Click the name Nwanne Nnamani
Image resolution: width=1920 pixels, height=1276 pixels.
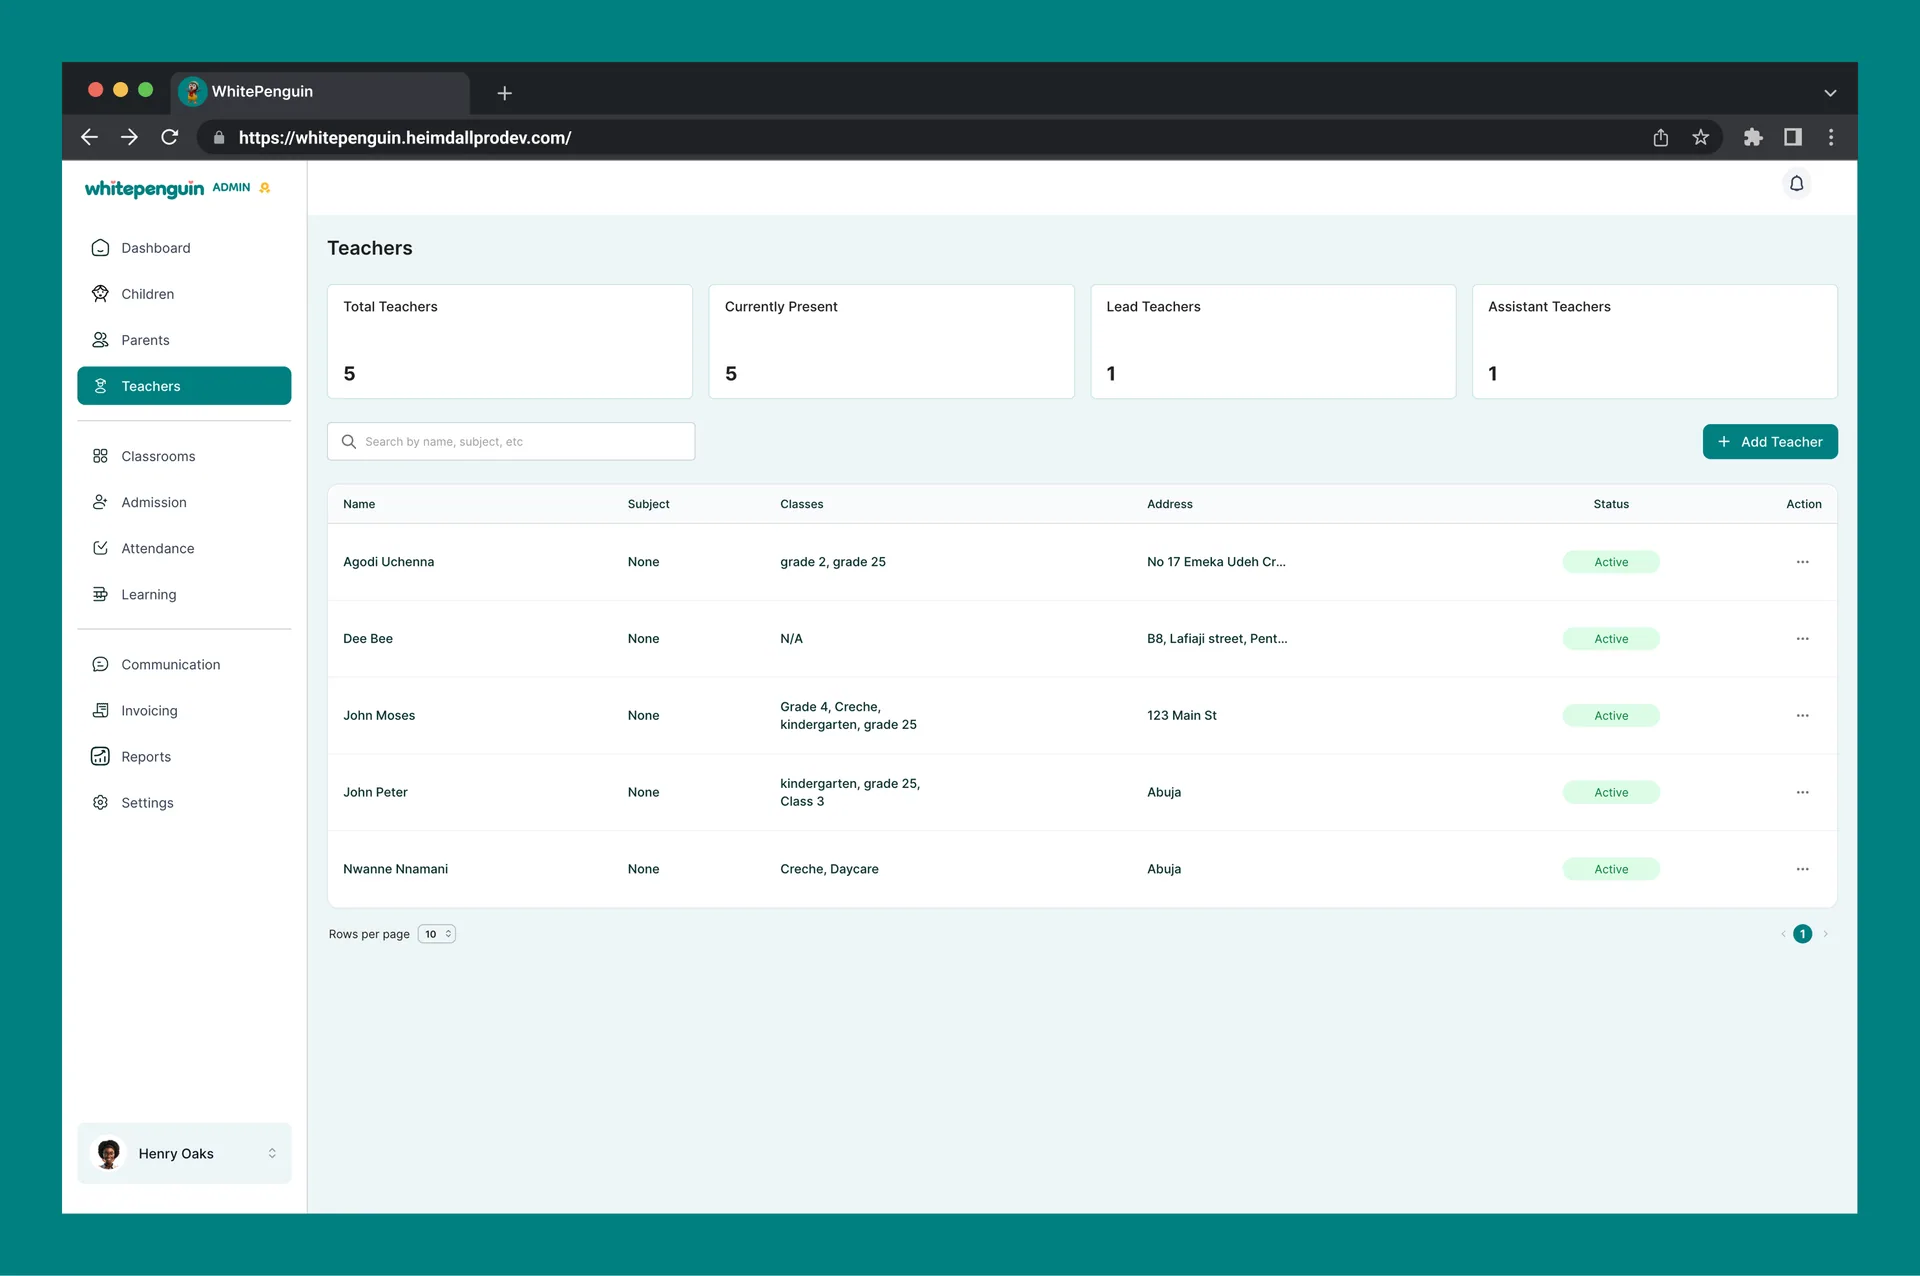[395, 869]
